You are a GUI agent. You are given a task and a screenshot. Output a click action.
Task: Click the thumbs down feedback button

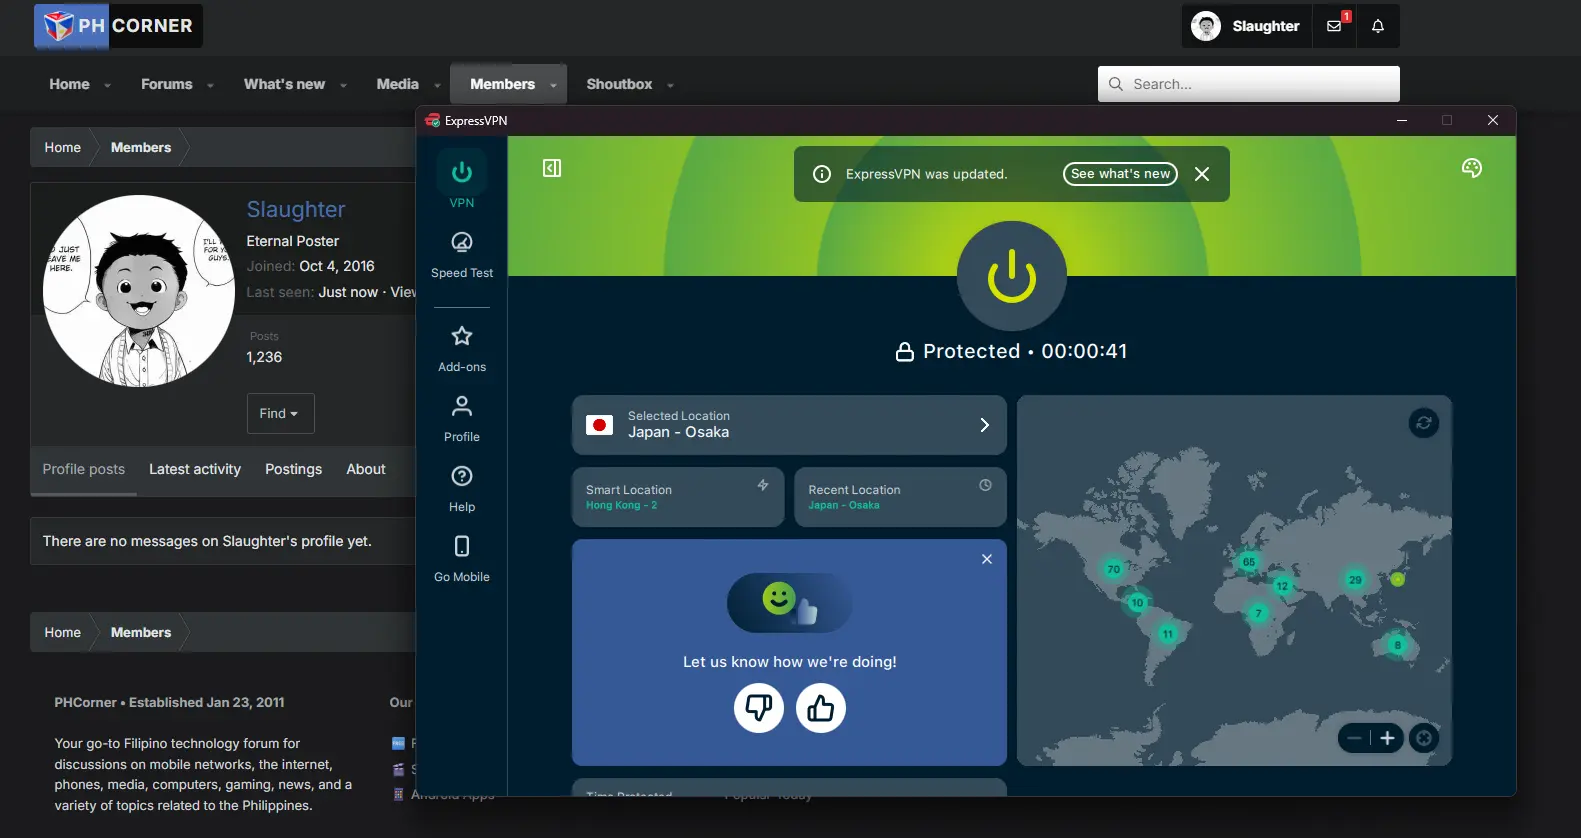pyautogui.click(x=759, y=708)
